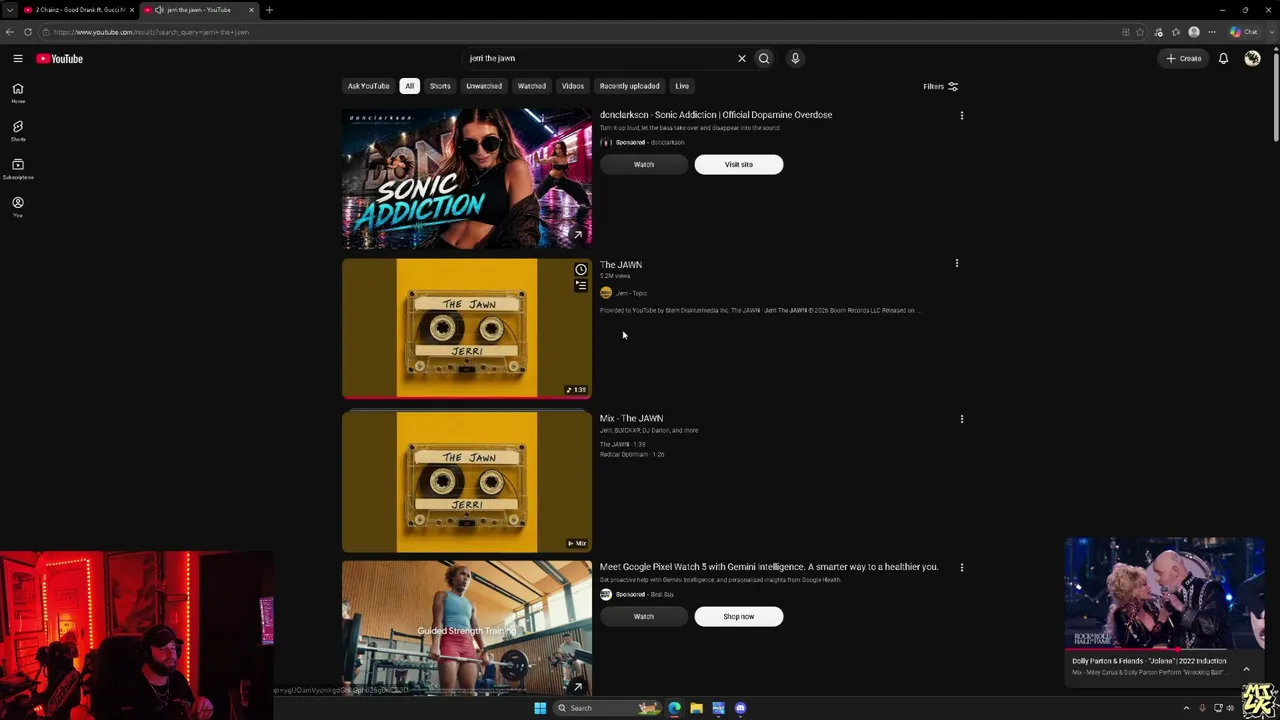Open Shorts in the left sidebar
Screen dimensions: 1280x720
18,131
